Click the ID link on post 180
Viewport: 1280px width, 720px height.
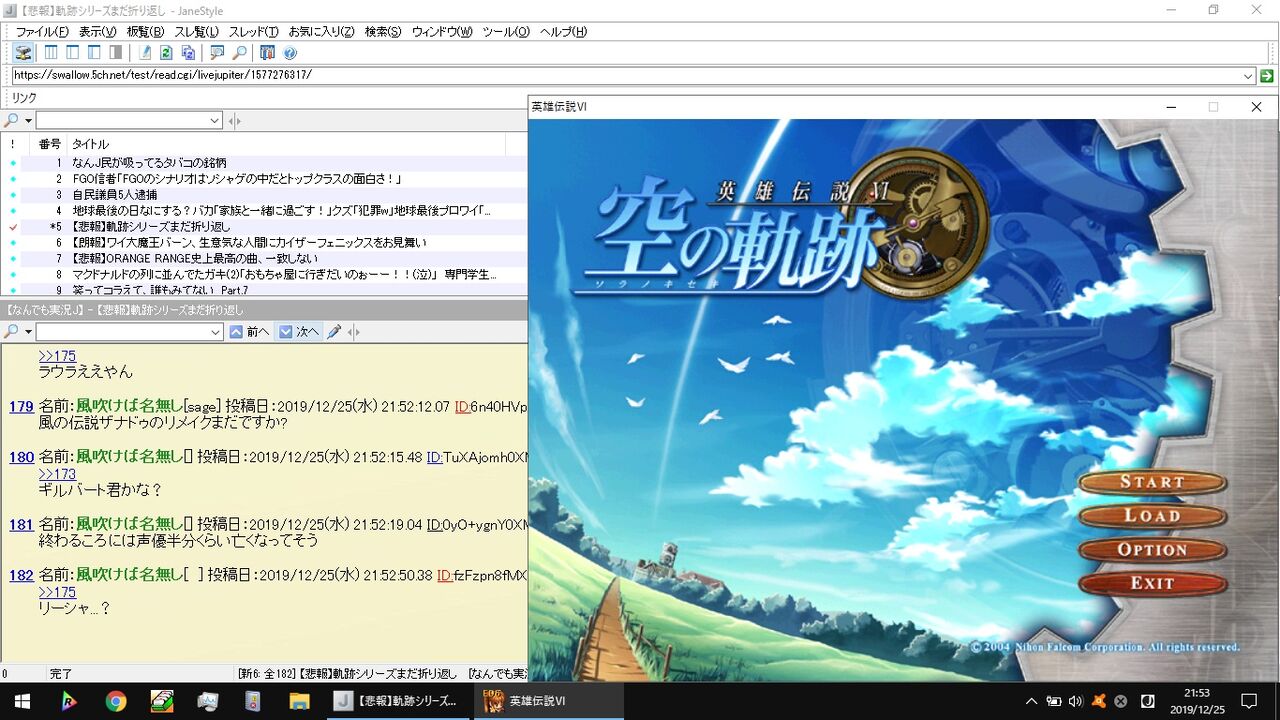(x=435, y=458)
